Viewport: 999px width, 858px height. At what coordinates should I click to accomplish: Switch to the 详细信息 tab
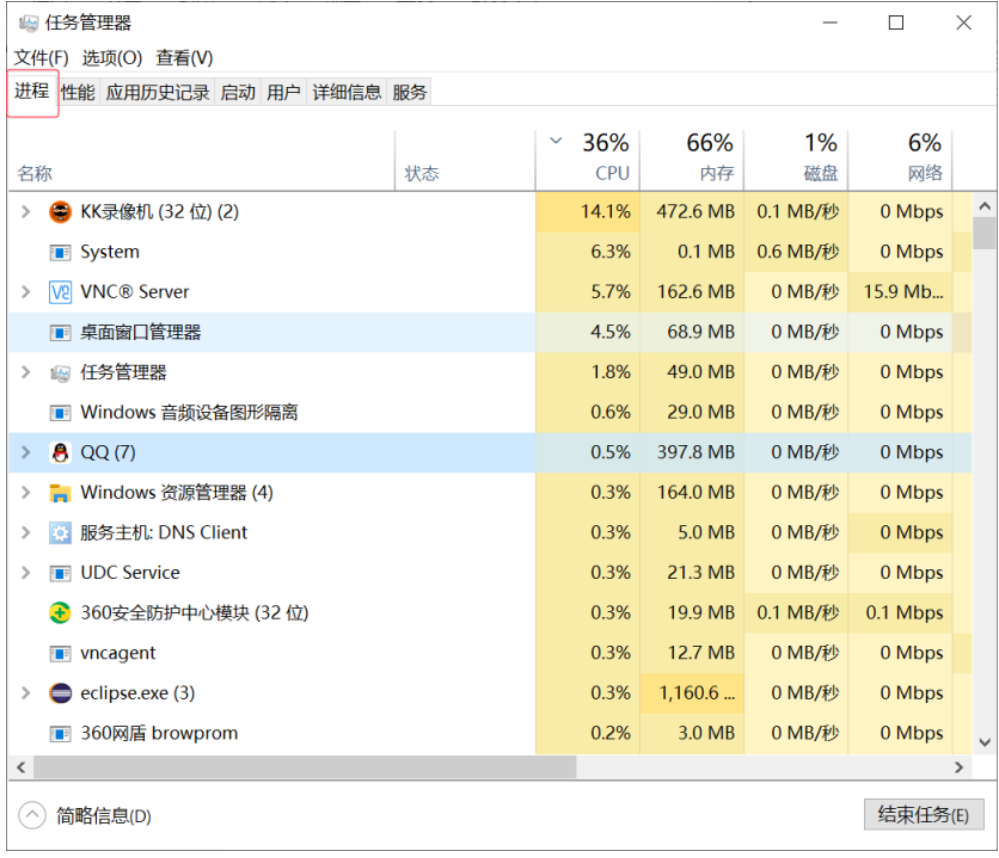347,92
